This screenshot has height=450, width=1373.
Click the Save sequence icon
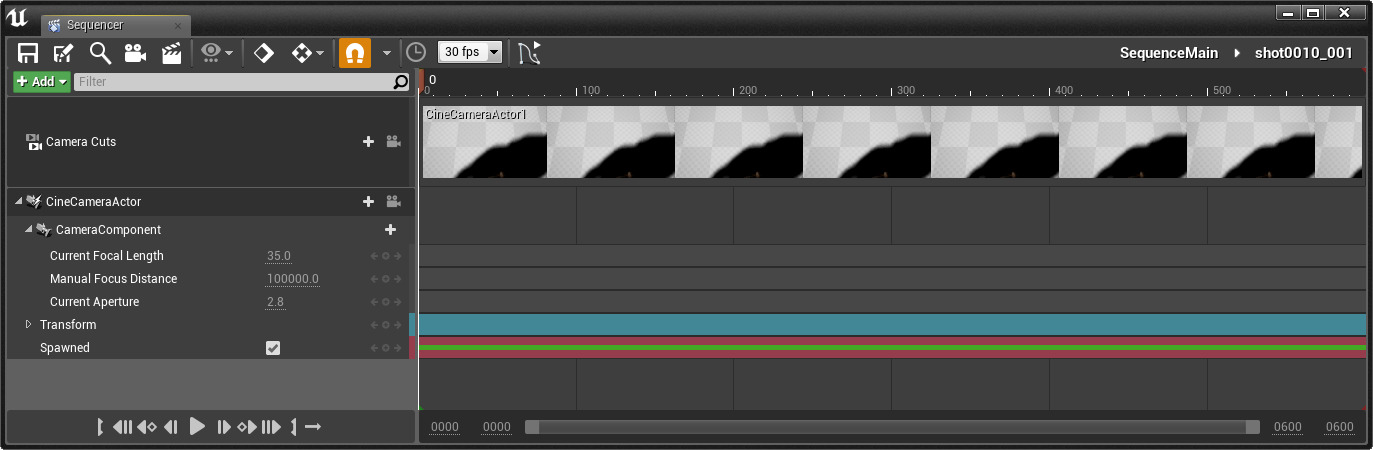click(28, 53)
